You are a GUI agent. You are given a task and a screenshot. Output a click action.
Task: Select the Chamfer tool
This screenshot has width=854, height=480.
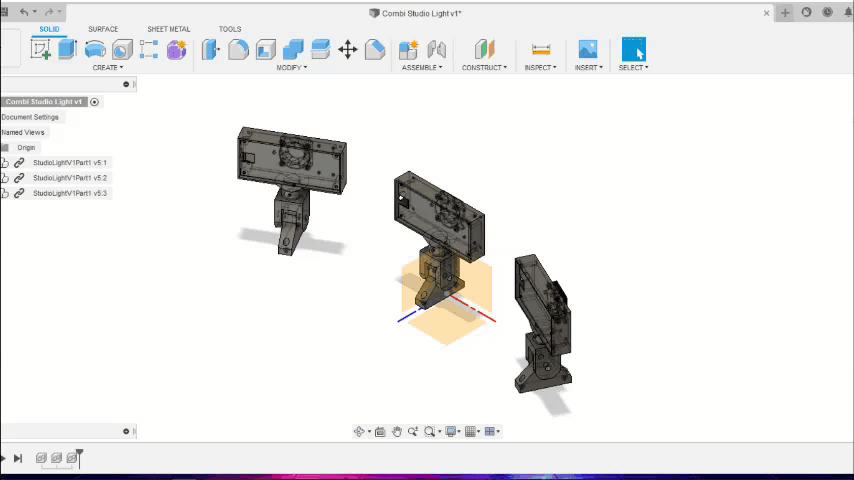[375, 50]
